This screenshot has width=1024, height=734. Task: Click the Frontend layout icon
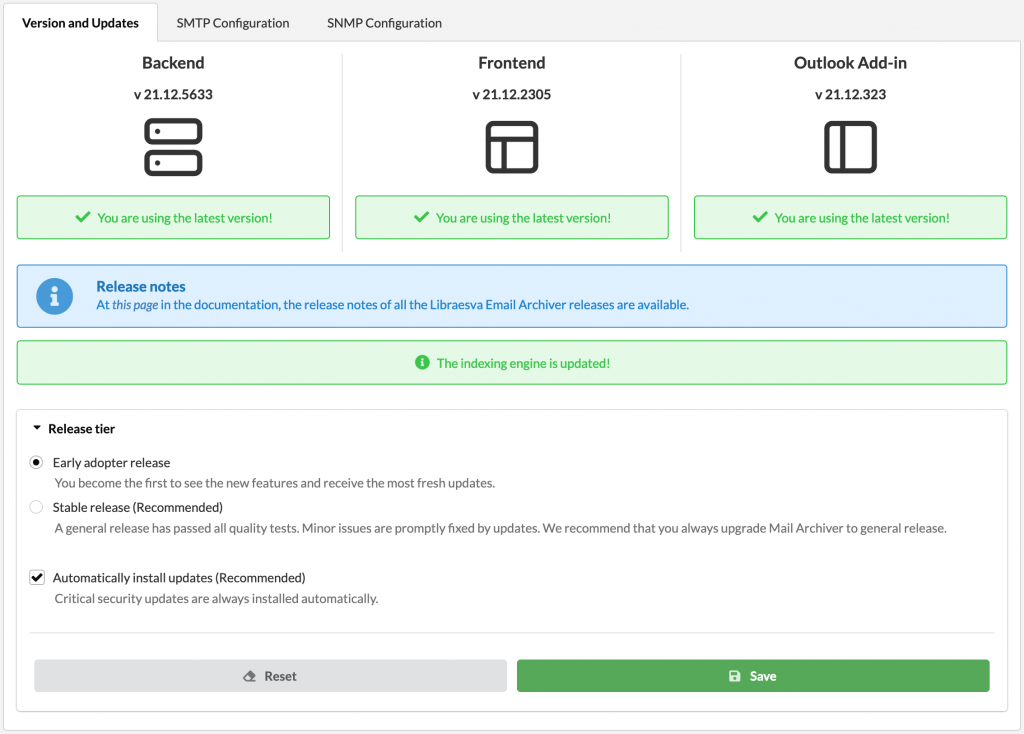pos(511,147)
